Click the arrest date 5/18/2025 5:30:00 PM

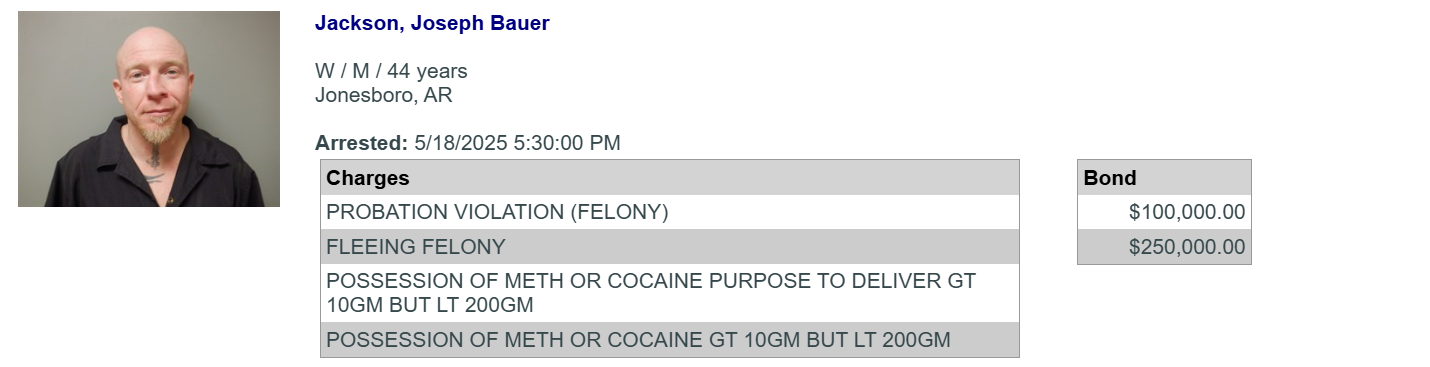(x=517, y=143)
